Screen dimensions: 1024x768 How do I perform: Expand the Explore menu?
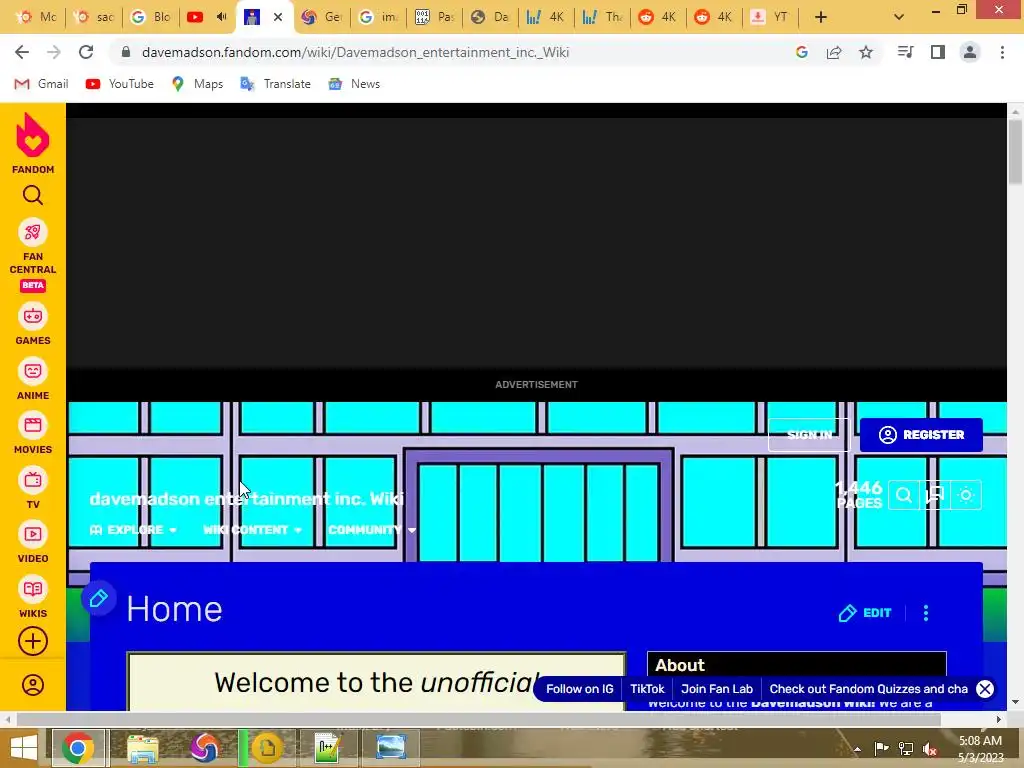pyautogui.click(x=133, y=530)
